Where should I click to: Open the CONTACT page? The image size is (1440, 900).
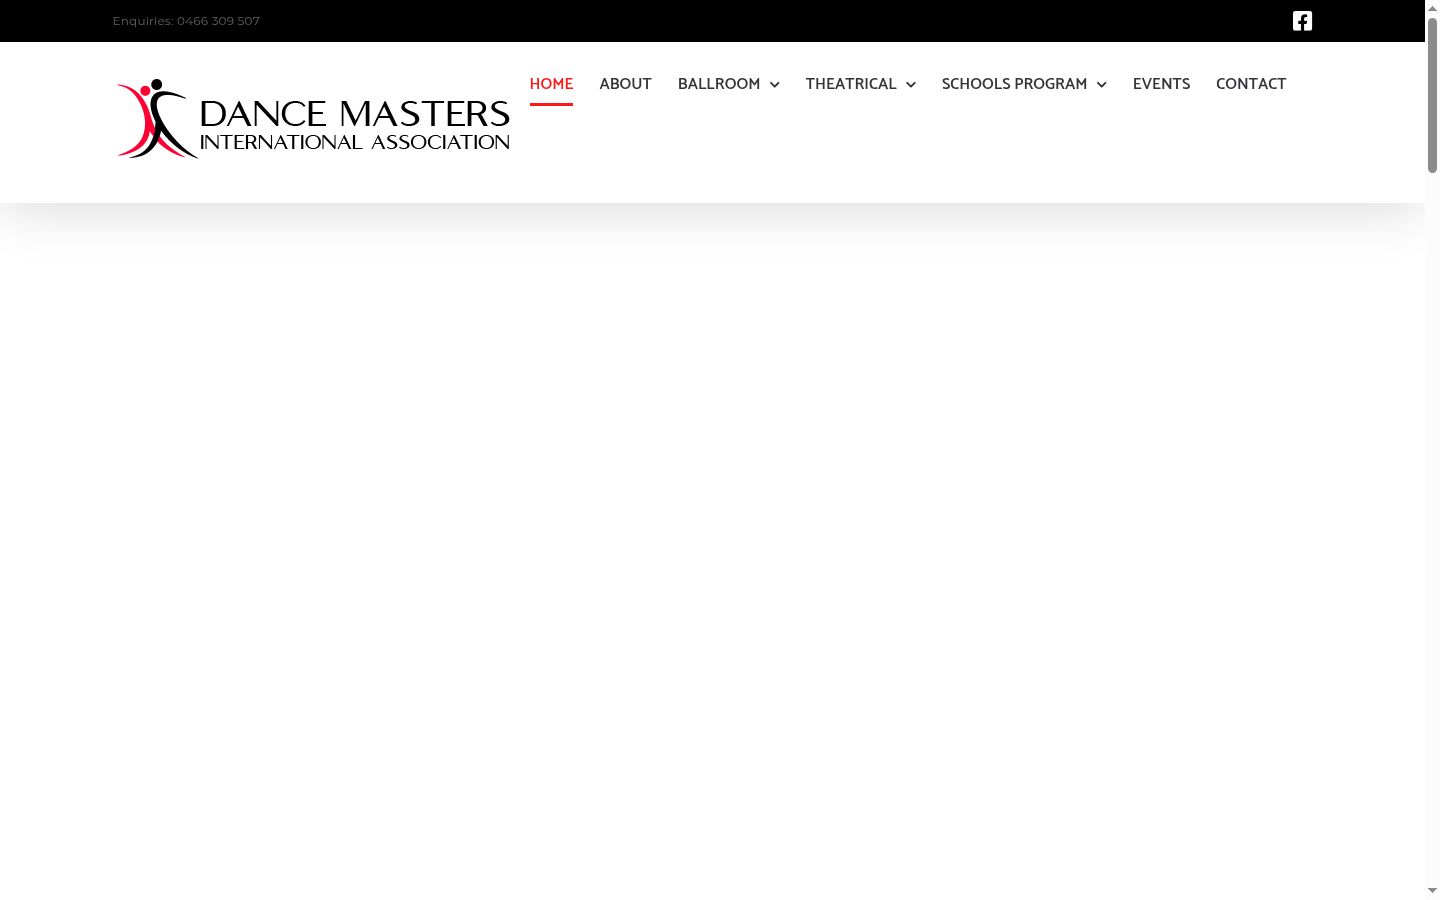click(x=1251, y=84)
